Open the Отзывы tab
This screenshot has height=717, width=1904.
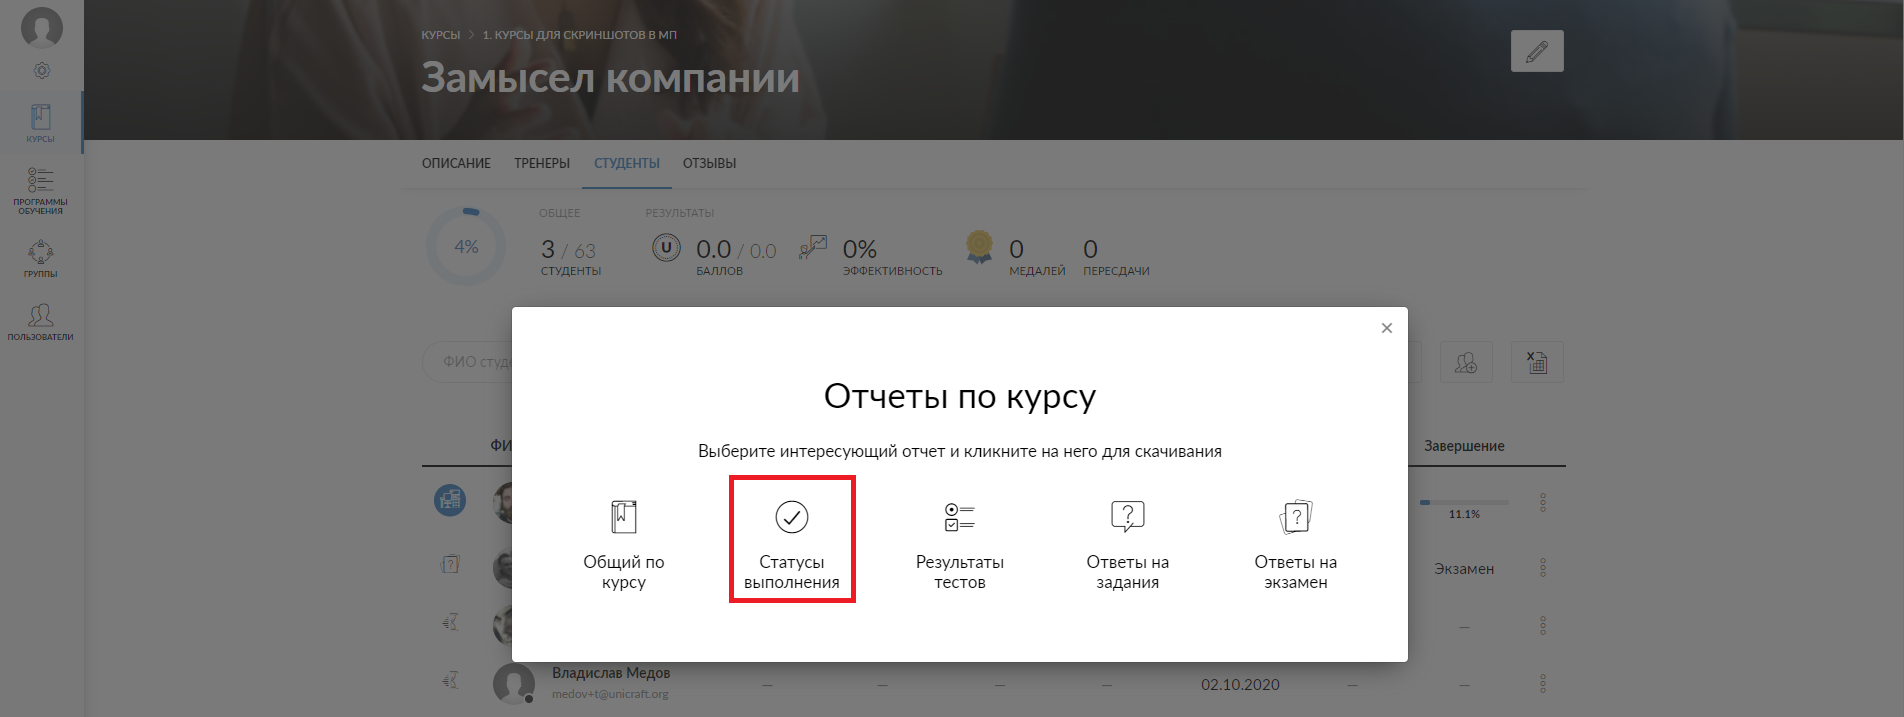pyautogui.click(x=709, y=163)
